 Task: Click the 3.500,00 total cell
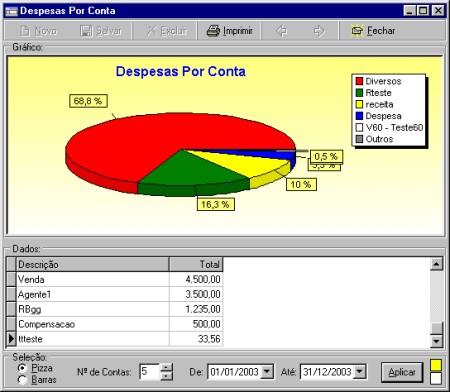196,294
